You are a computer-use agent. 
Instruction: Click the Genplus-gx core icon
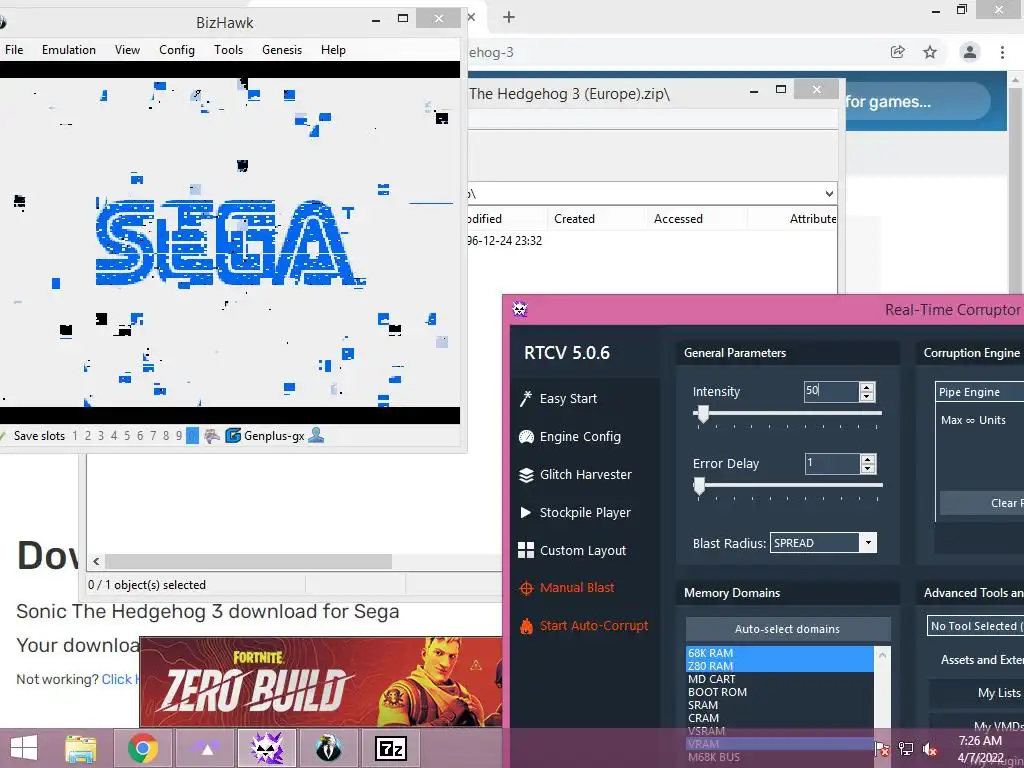(x=232, y=436)
